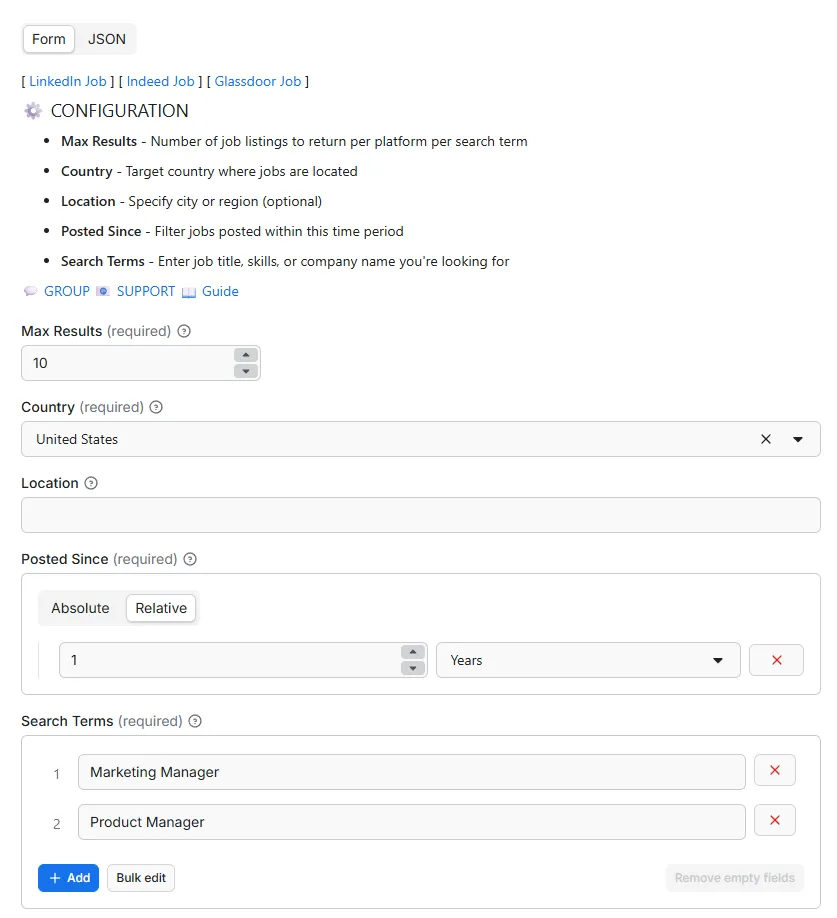Click the Bulk edit button
837x918 pixels.
[x=140, y=877]
